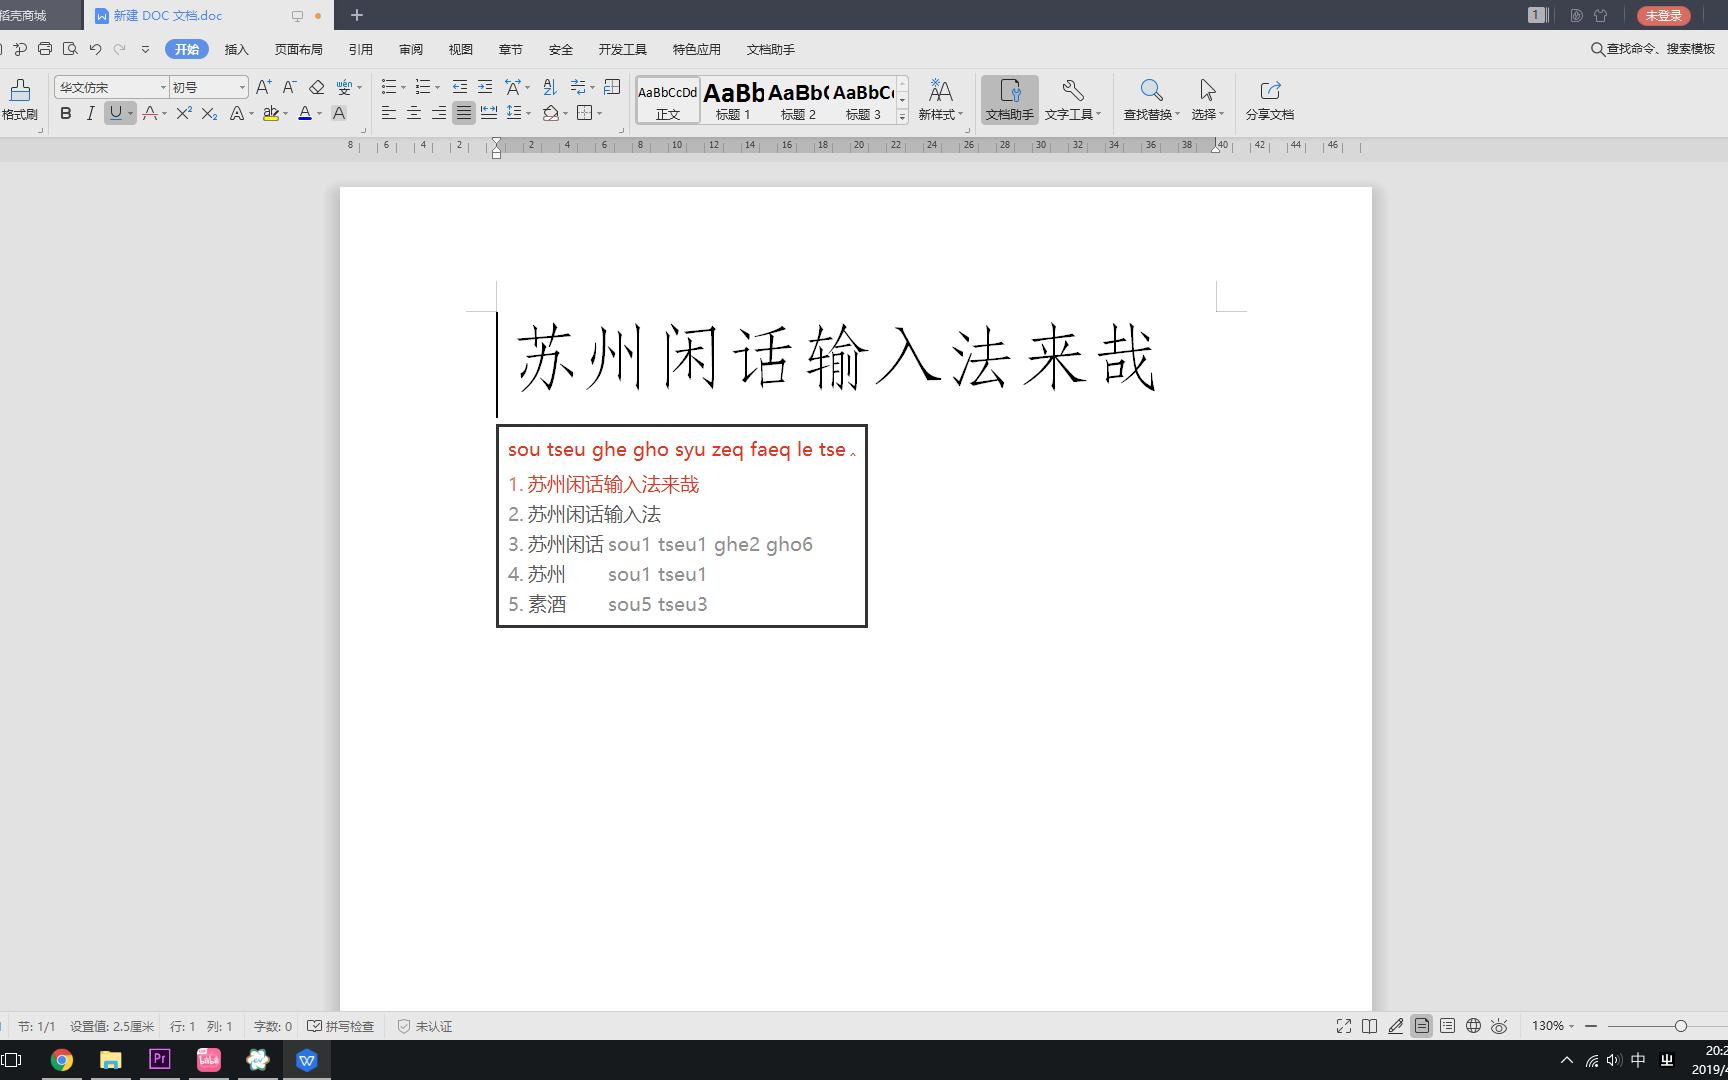Increase paragraph indent

(x=485, y=87)
